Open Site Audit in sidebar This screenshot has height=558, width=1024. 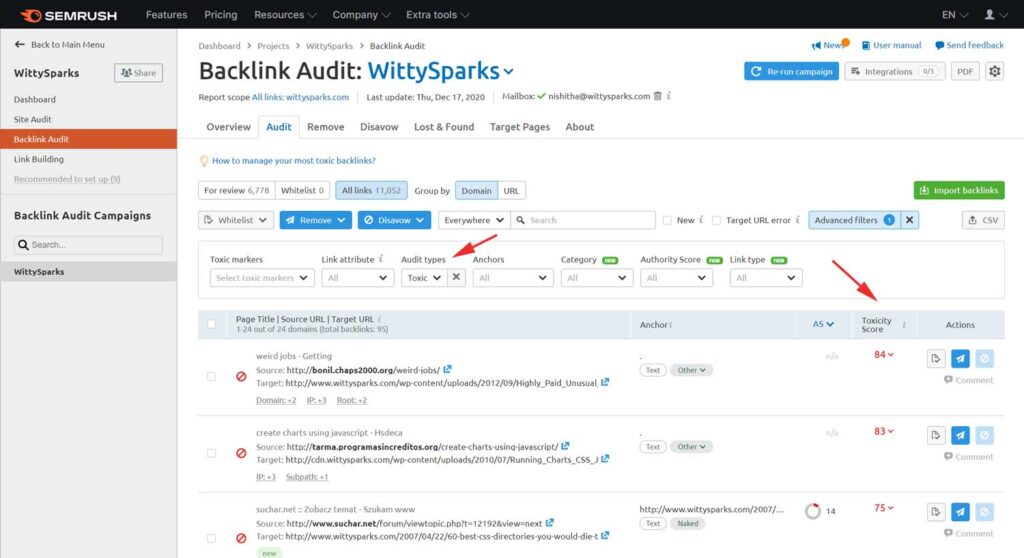point(33,119)
